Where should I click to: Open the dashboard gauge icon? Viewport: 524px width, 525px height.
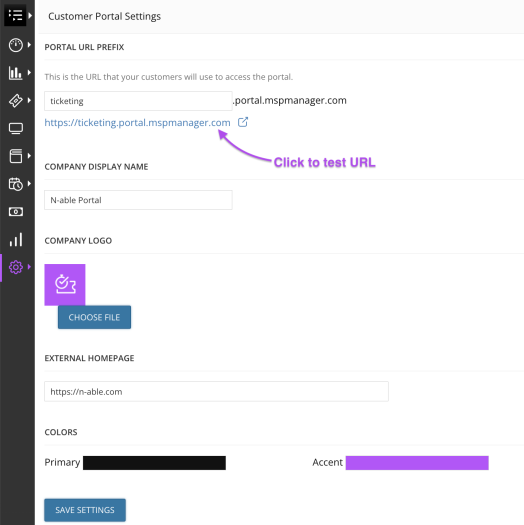pos(15,45)
